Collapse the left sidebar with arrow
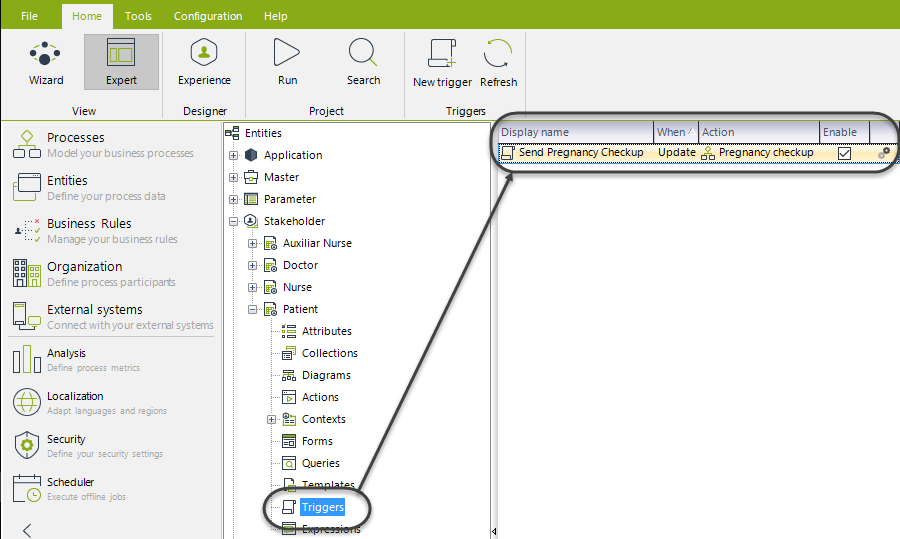900x539 pixels. click(x=26, y=530)
